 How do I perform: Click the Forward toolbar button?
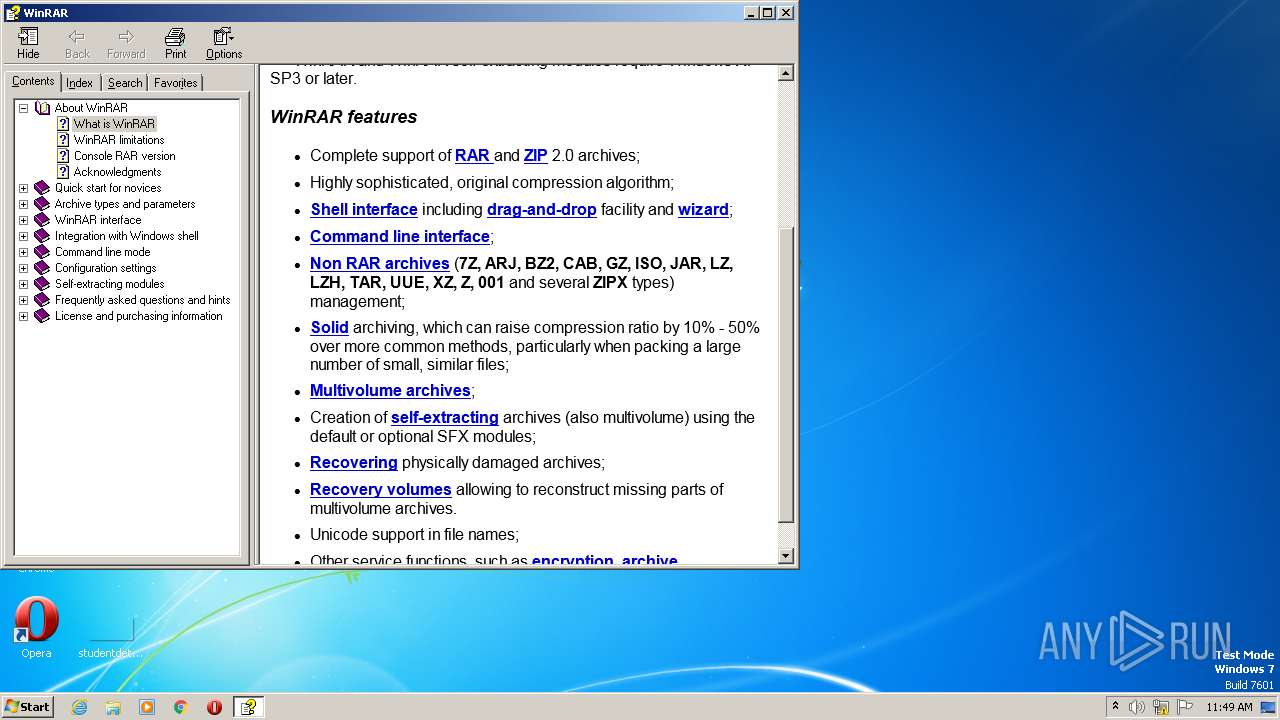(x=126, y=43)
